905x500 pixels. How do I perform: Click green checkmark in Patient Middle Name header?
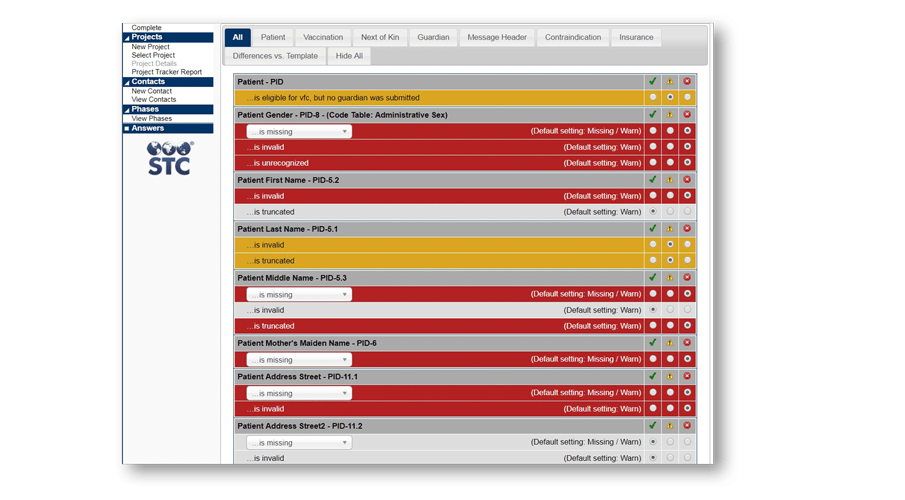click(x=653, y=278)
